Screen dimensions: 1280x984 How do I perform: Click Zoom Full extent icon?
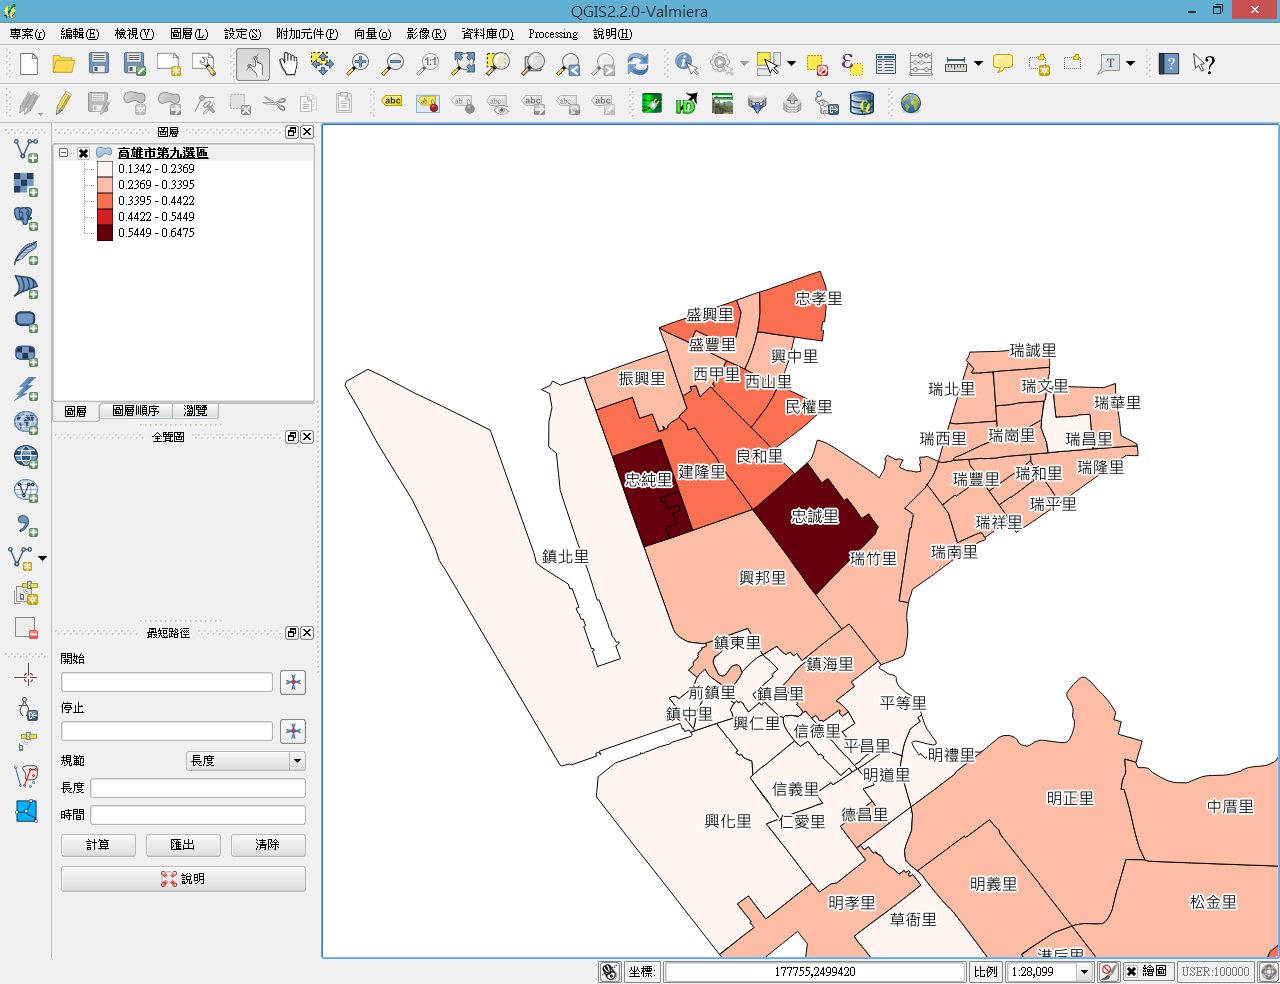[x=463, y=65]
